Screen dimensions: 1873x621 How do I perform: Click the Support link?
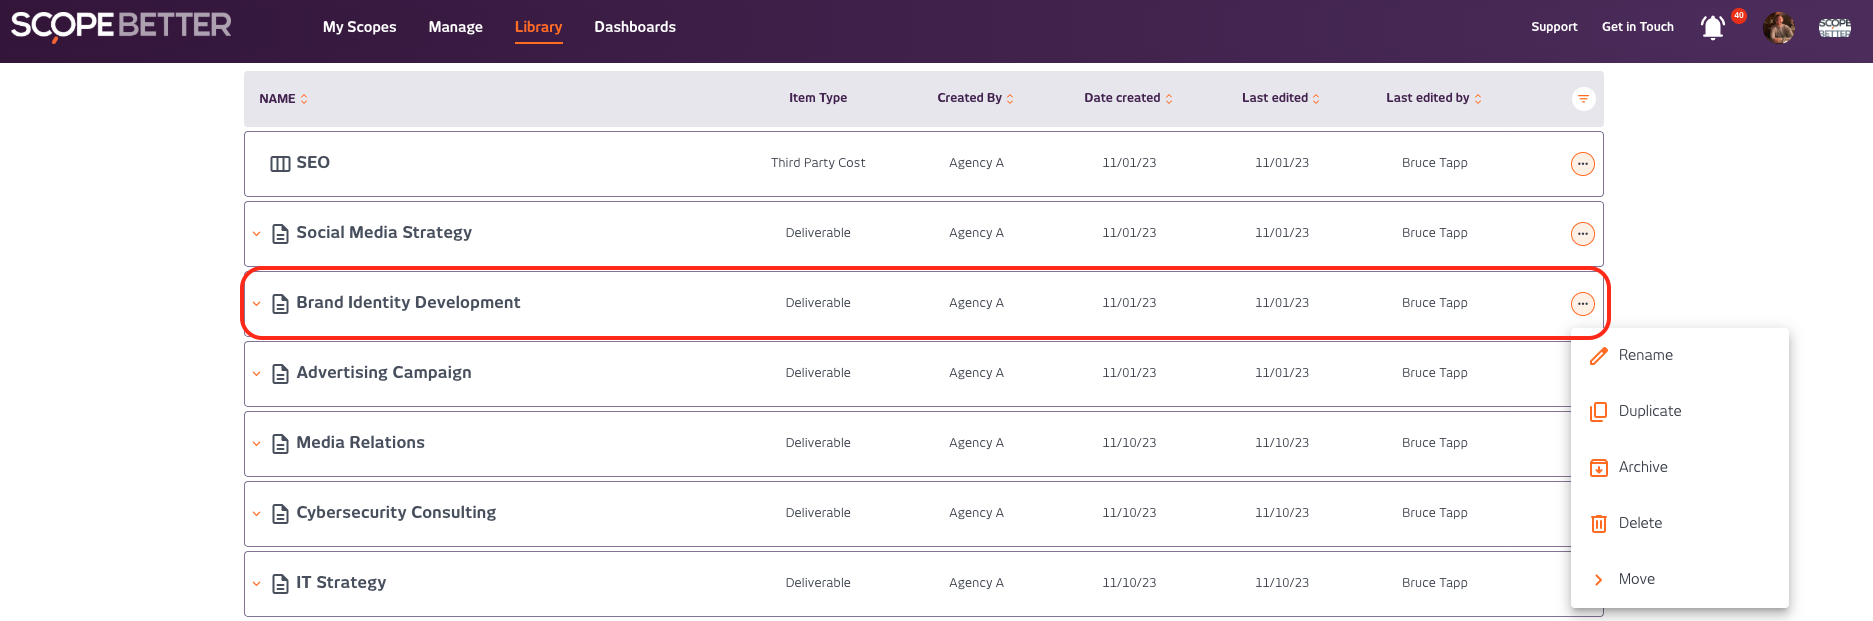click(1554, 27)
